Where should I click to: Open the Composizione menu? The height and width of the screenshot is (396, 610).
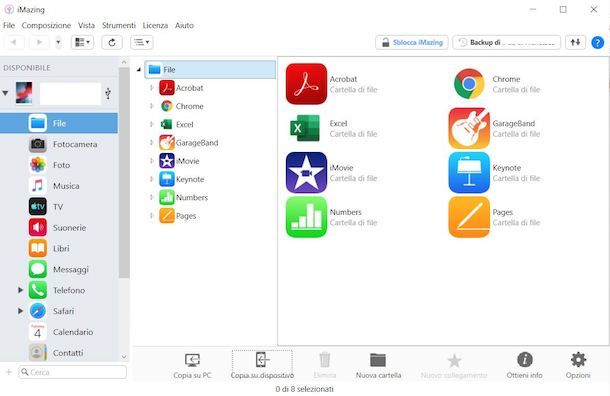(x=46, y=25)
